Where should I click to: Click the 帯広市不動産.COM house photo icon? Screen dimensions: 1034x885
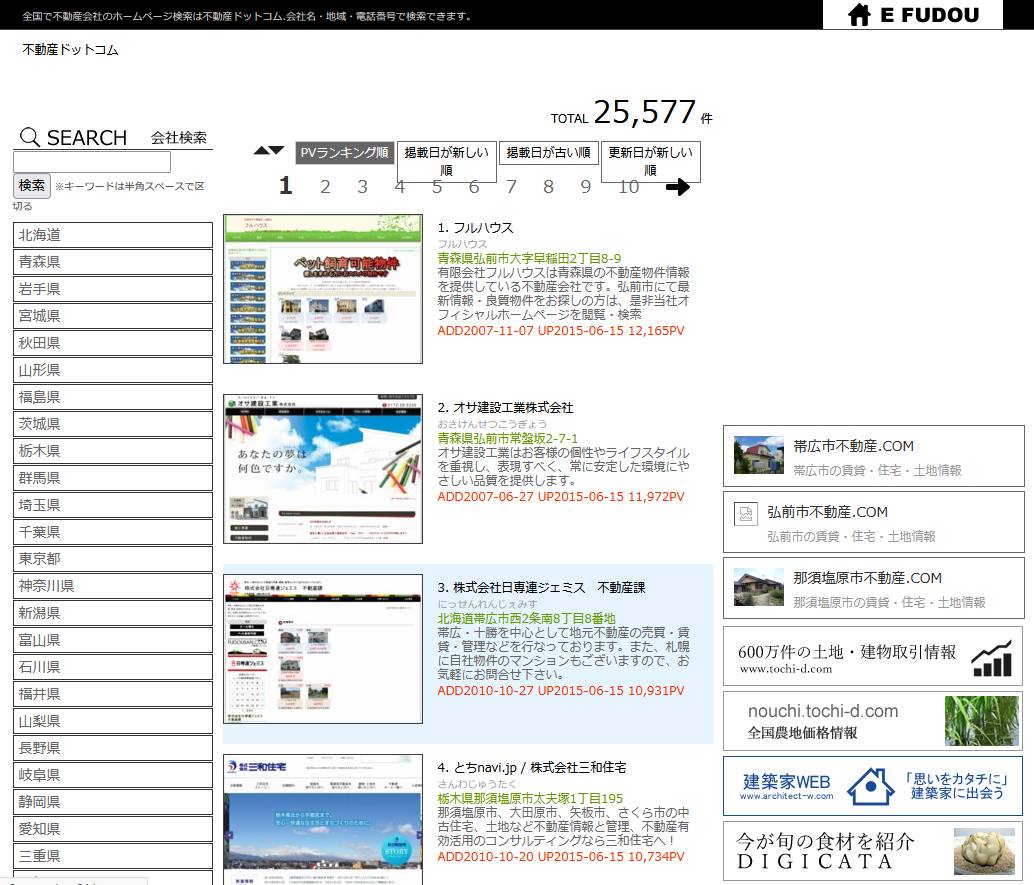click(758, 455)
